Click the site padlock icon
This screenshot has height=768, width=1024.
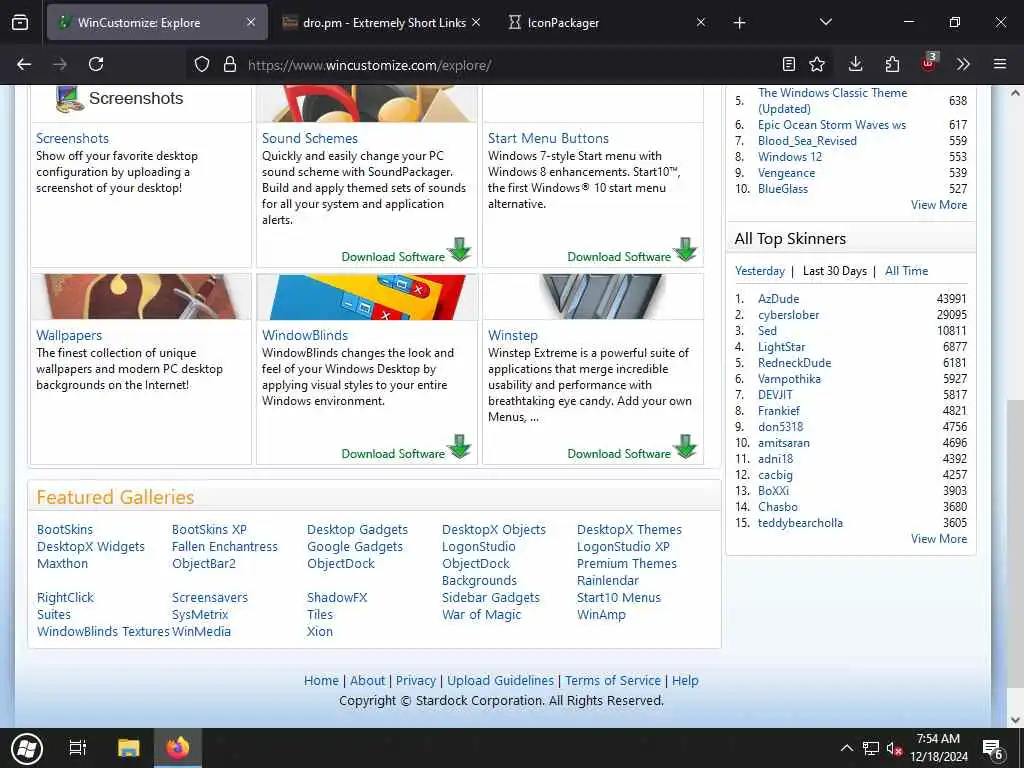coord(230,64)
